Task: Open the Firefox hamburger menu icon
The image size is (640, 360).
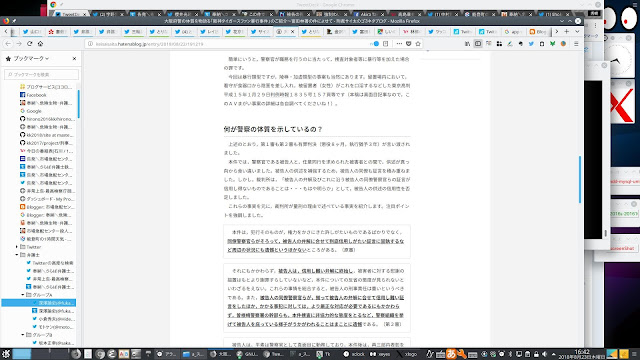Action: coord(576,44)
